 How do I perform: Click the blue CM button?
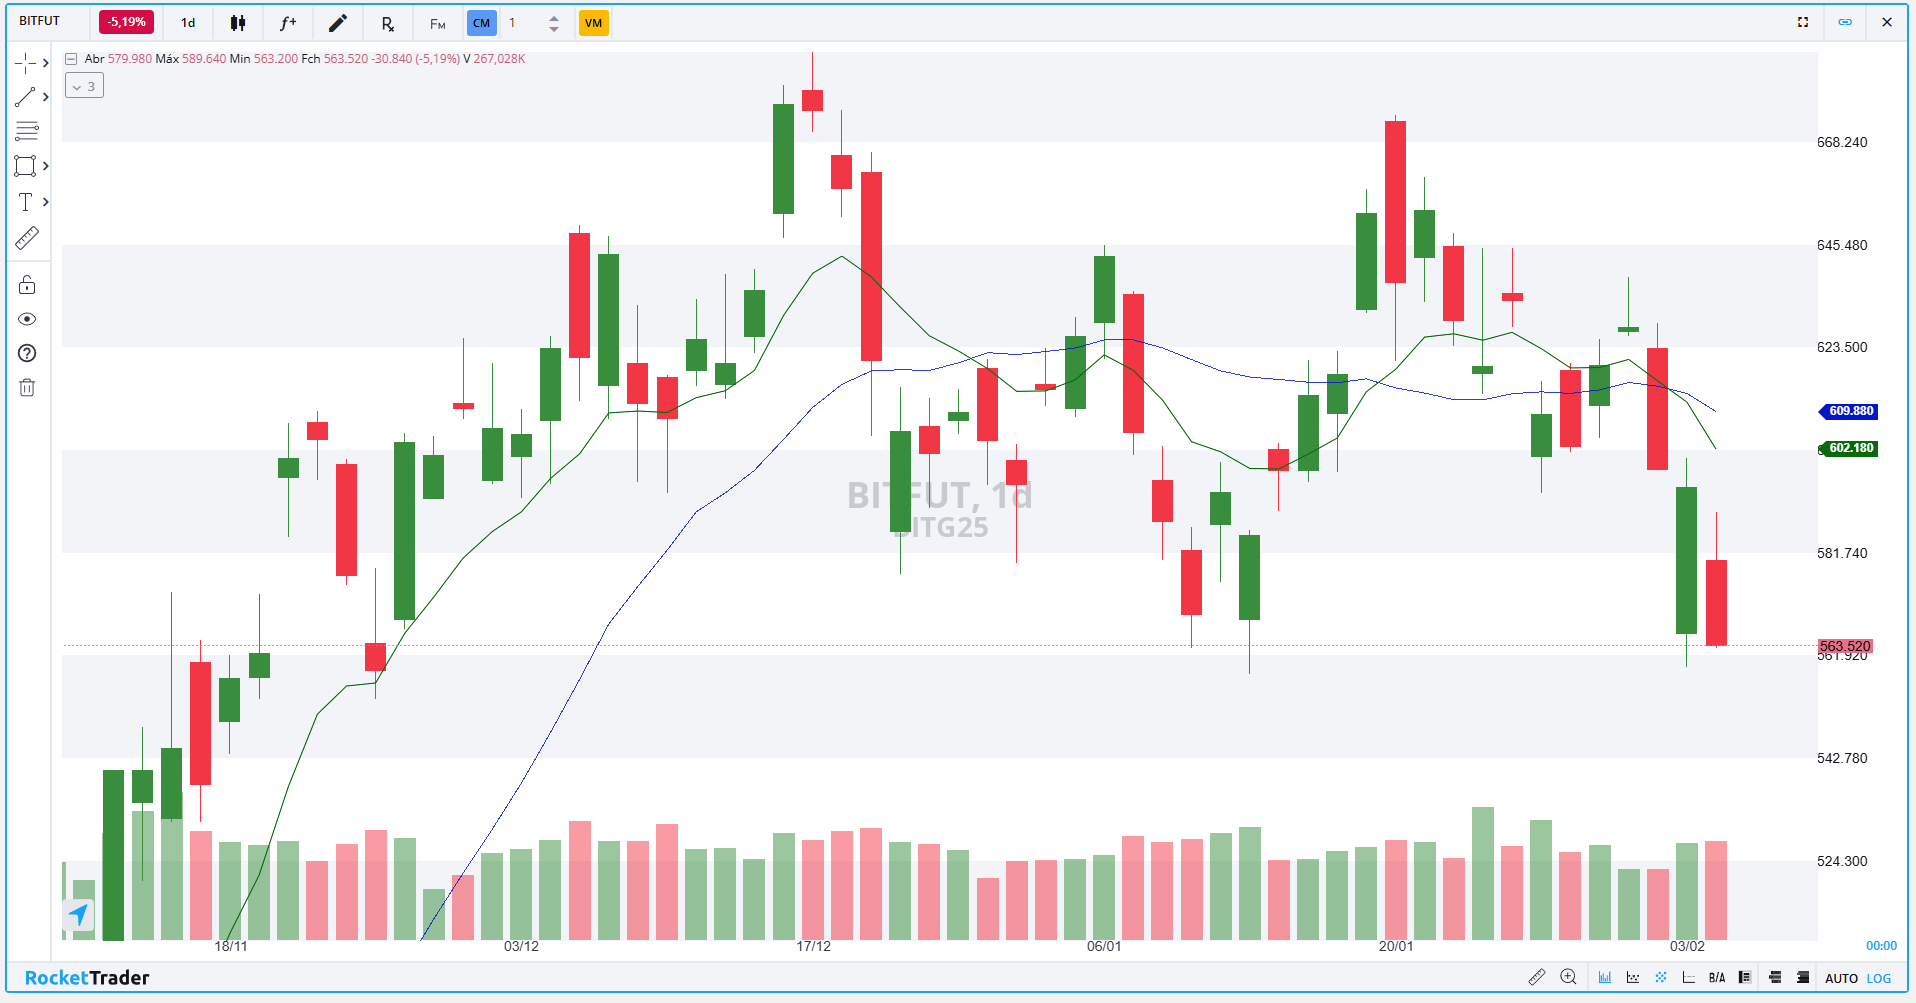(482, 23)
